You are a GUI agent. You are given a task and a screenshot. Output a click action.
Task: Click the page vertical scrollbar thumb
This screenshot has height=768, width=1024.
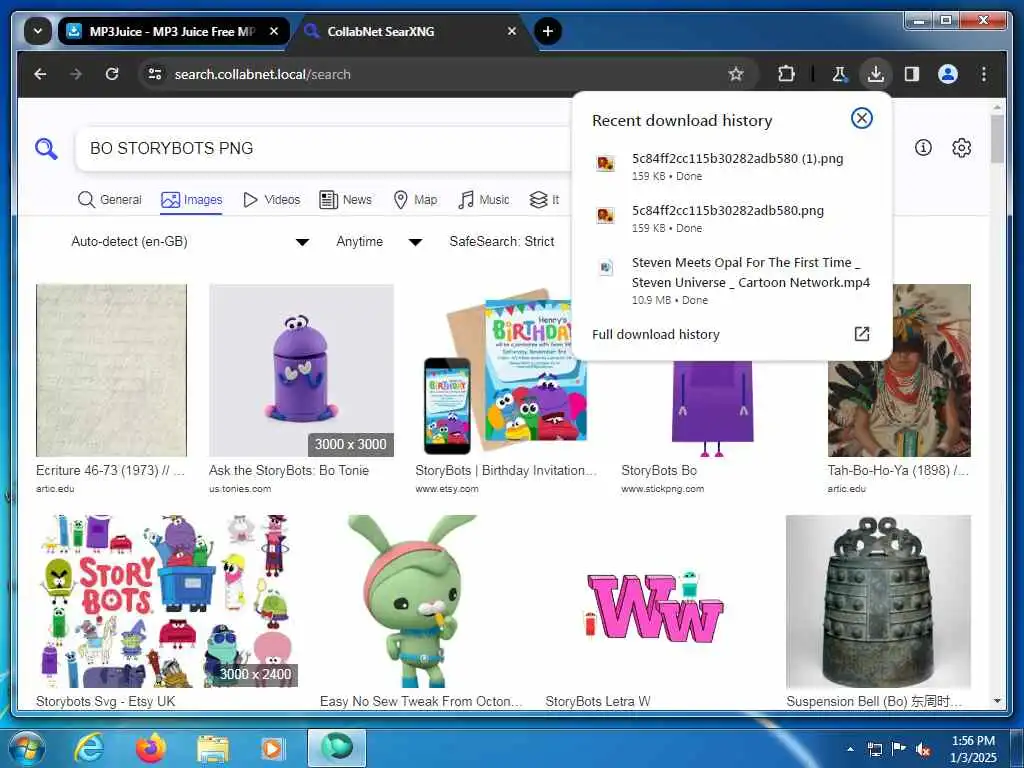coord(997,138)
